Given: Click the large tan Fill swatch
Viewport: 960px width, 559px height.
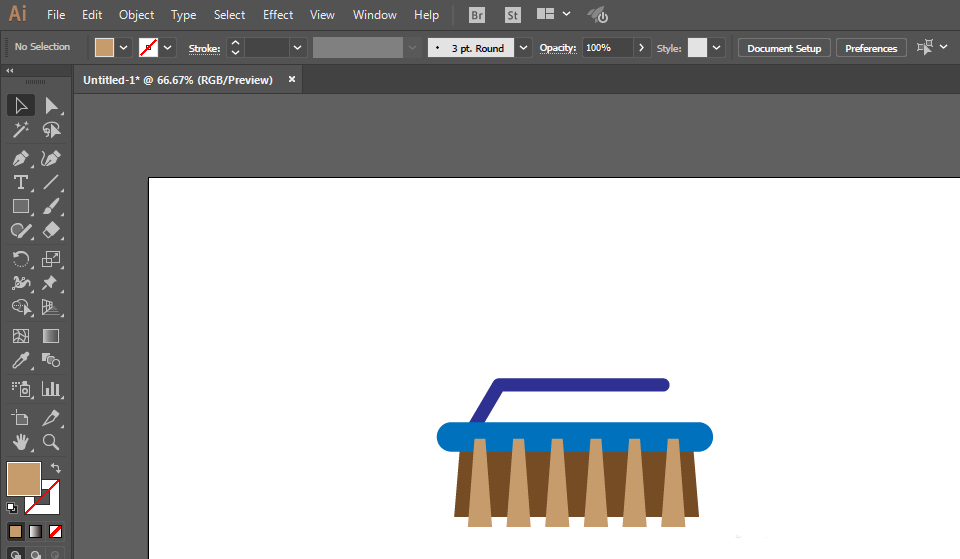Looking at the screenshot, I should (x=23, y=479).
